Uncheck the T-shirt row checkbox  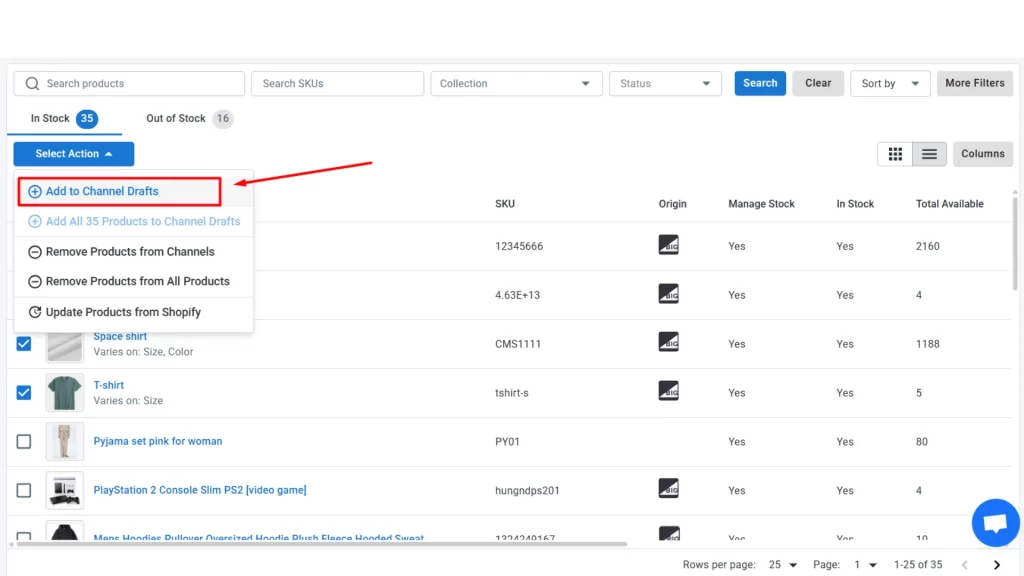click(x=24, y=393)
